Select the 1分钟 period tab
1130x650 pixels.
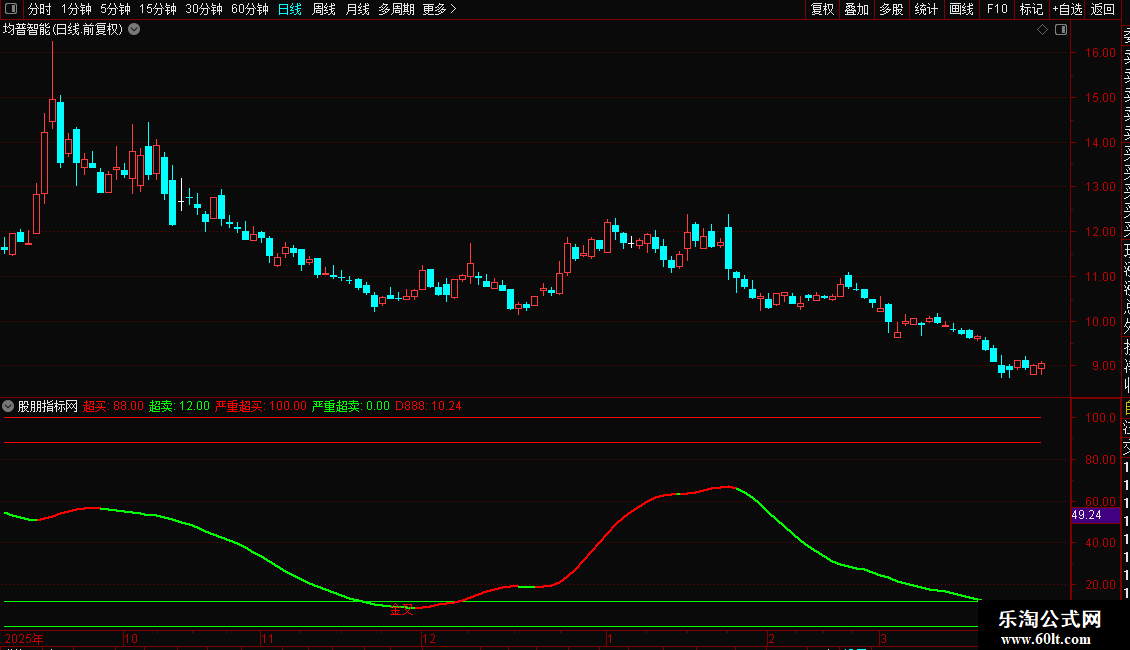76,9
